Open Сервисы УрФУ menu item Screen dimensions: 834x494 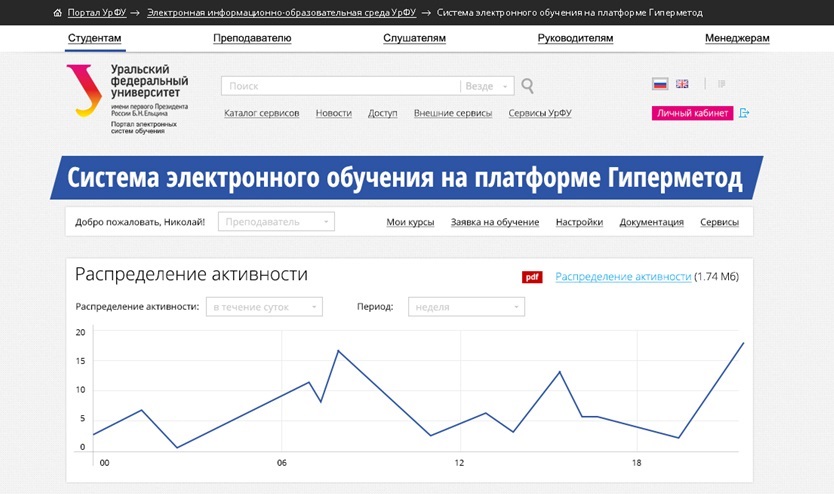(x=540, y=113)
